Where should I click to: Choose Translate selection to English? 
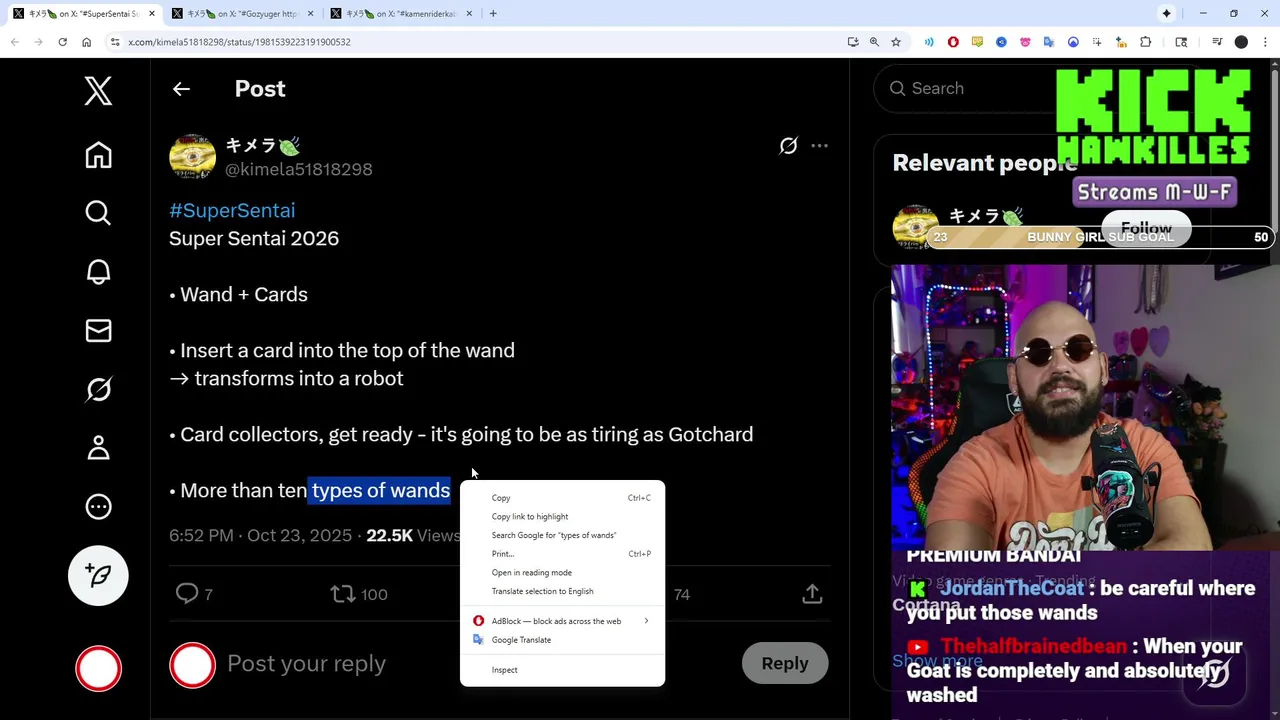tap(562, 591)
